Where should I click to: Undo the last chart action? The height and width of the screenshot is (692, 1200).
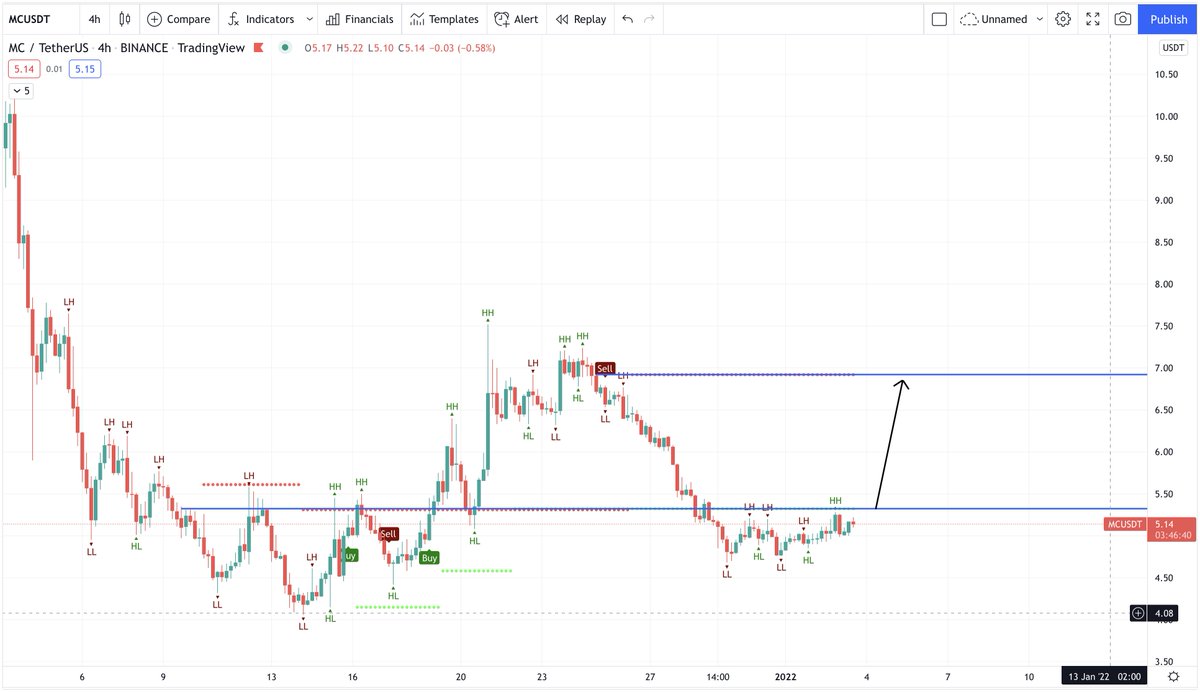[627, 19]
